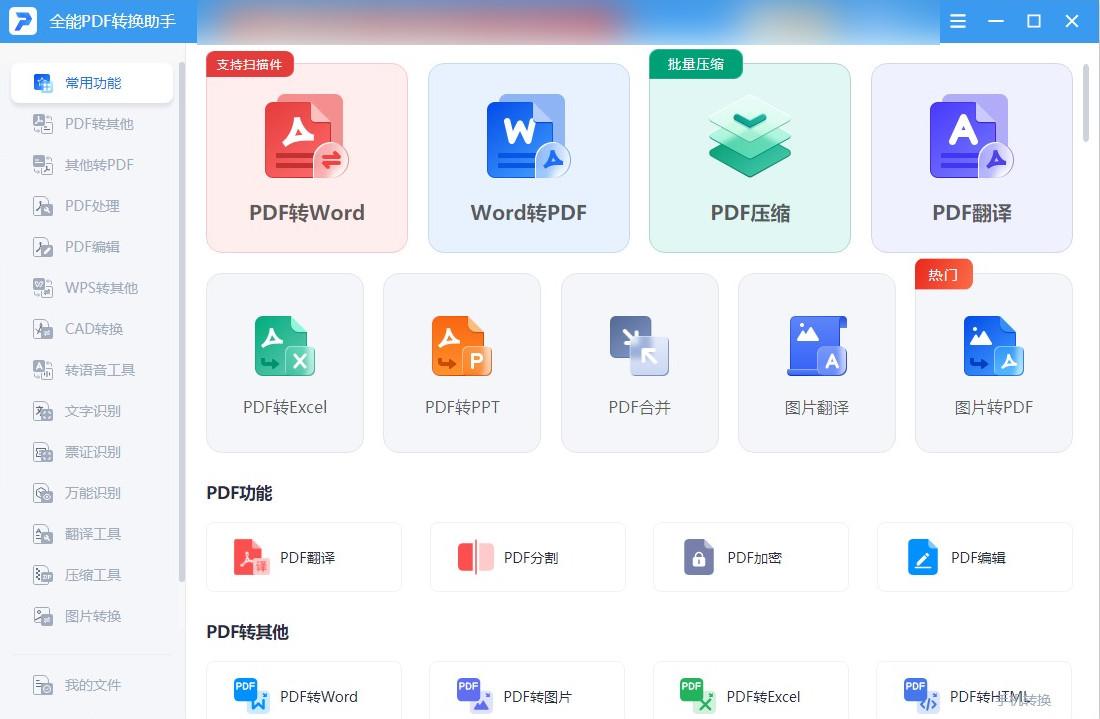
Task: Open the PDF转PPT converter
Action: [461, 362]
